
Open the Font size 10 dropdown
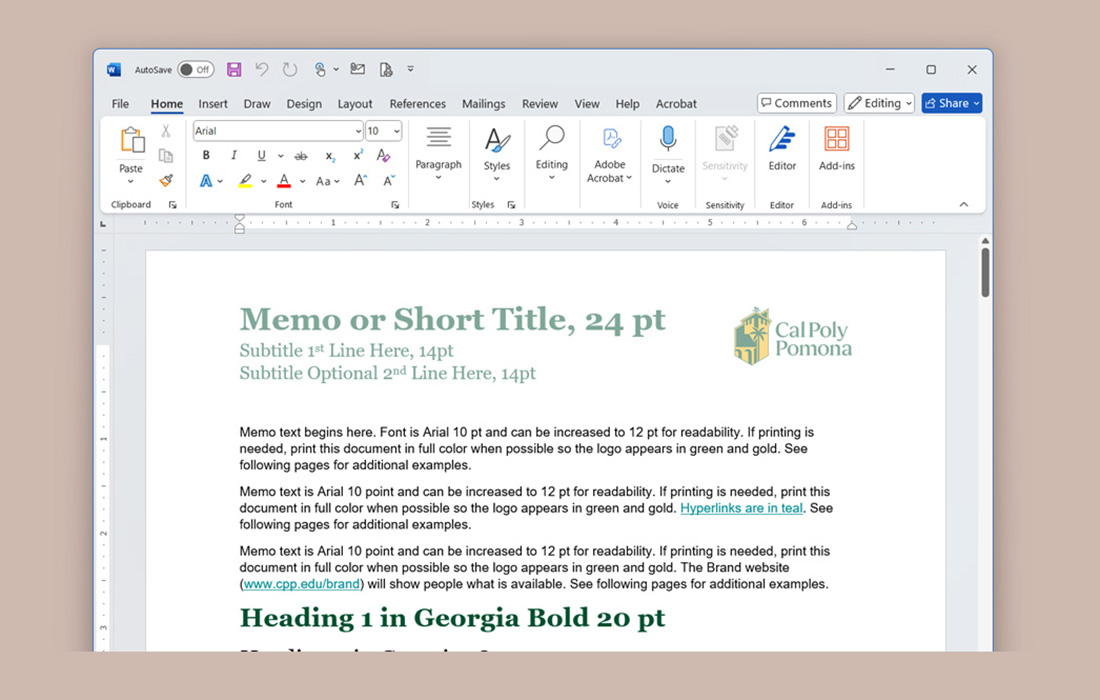[x=396, y=131]
